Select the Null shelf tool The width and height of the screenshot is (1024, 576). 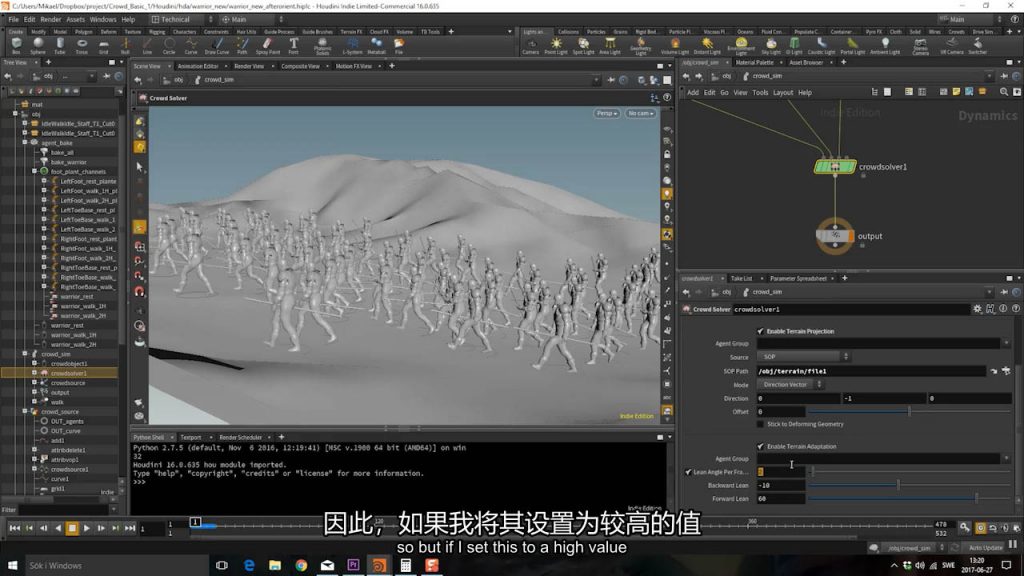pos(125,46)
